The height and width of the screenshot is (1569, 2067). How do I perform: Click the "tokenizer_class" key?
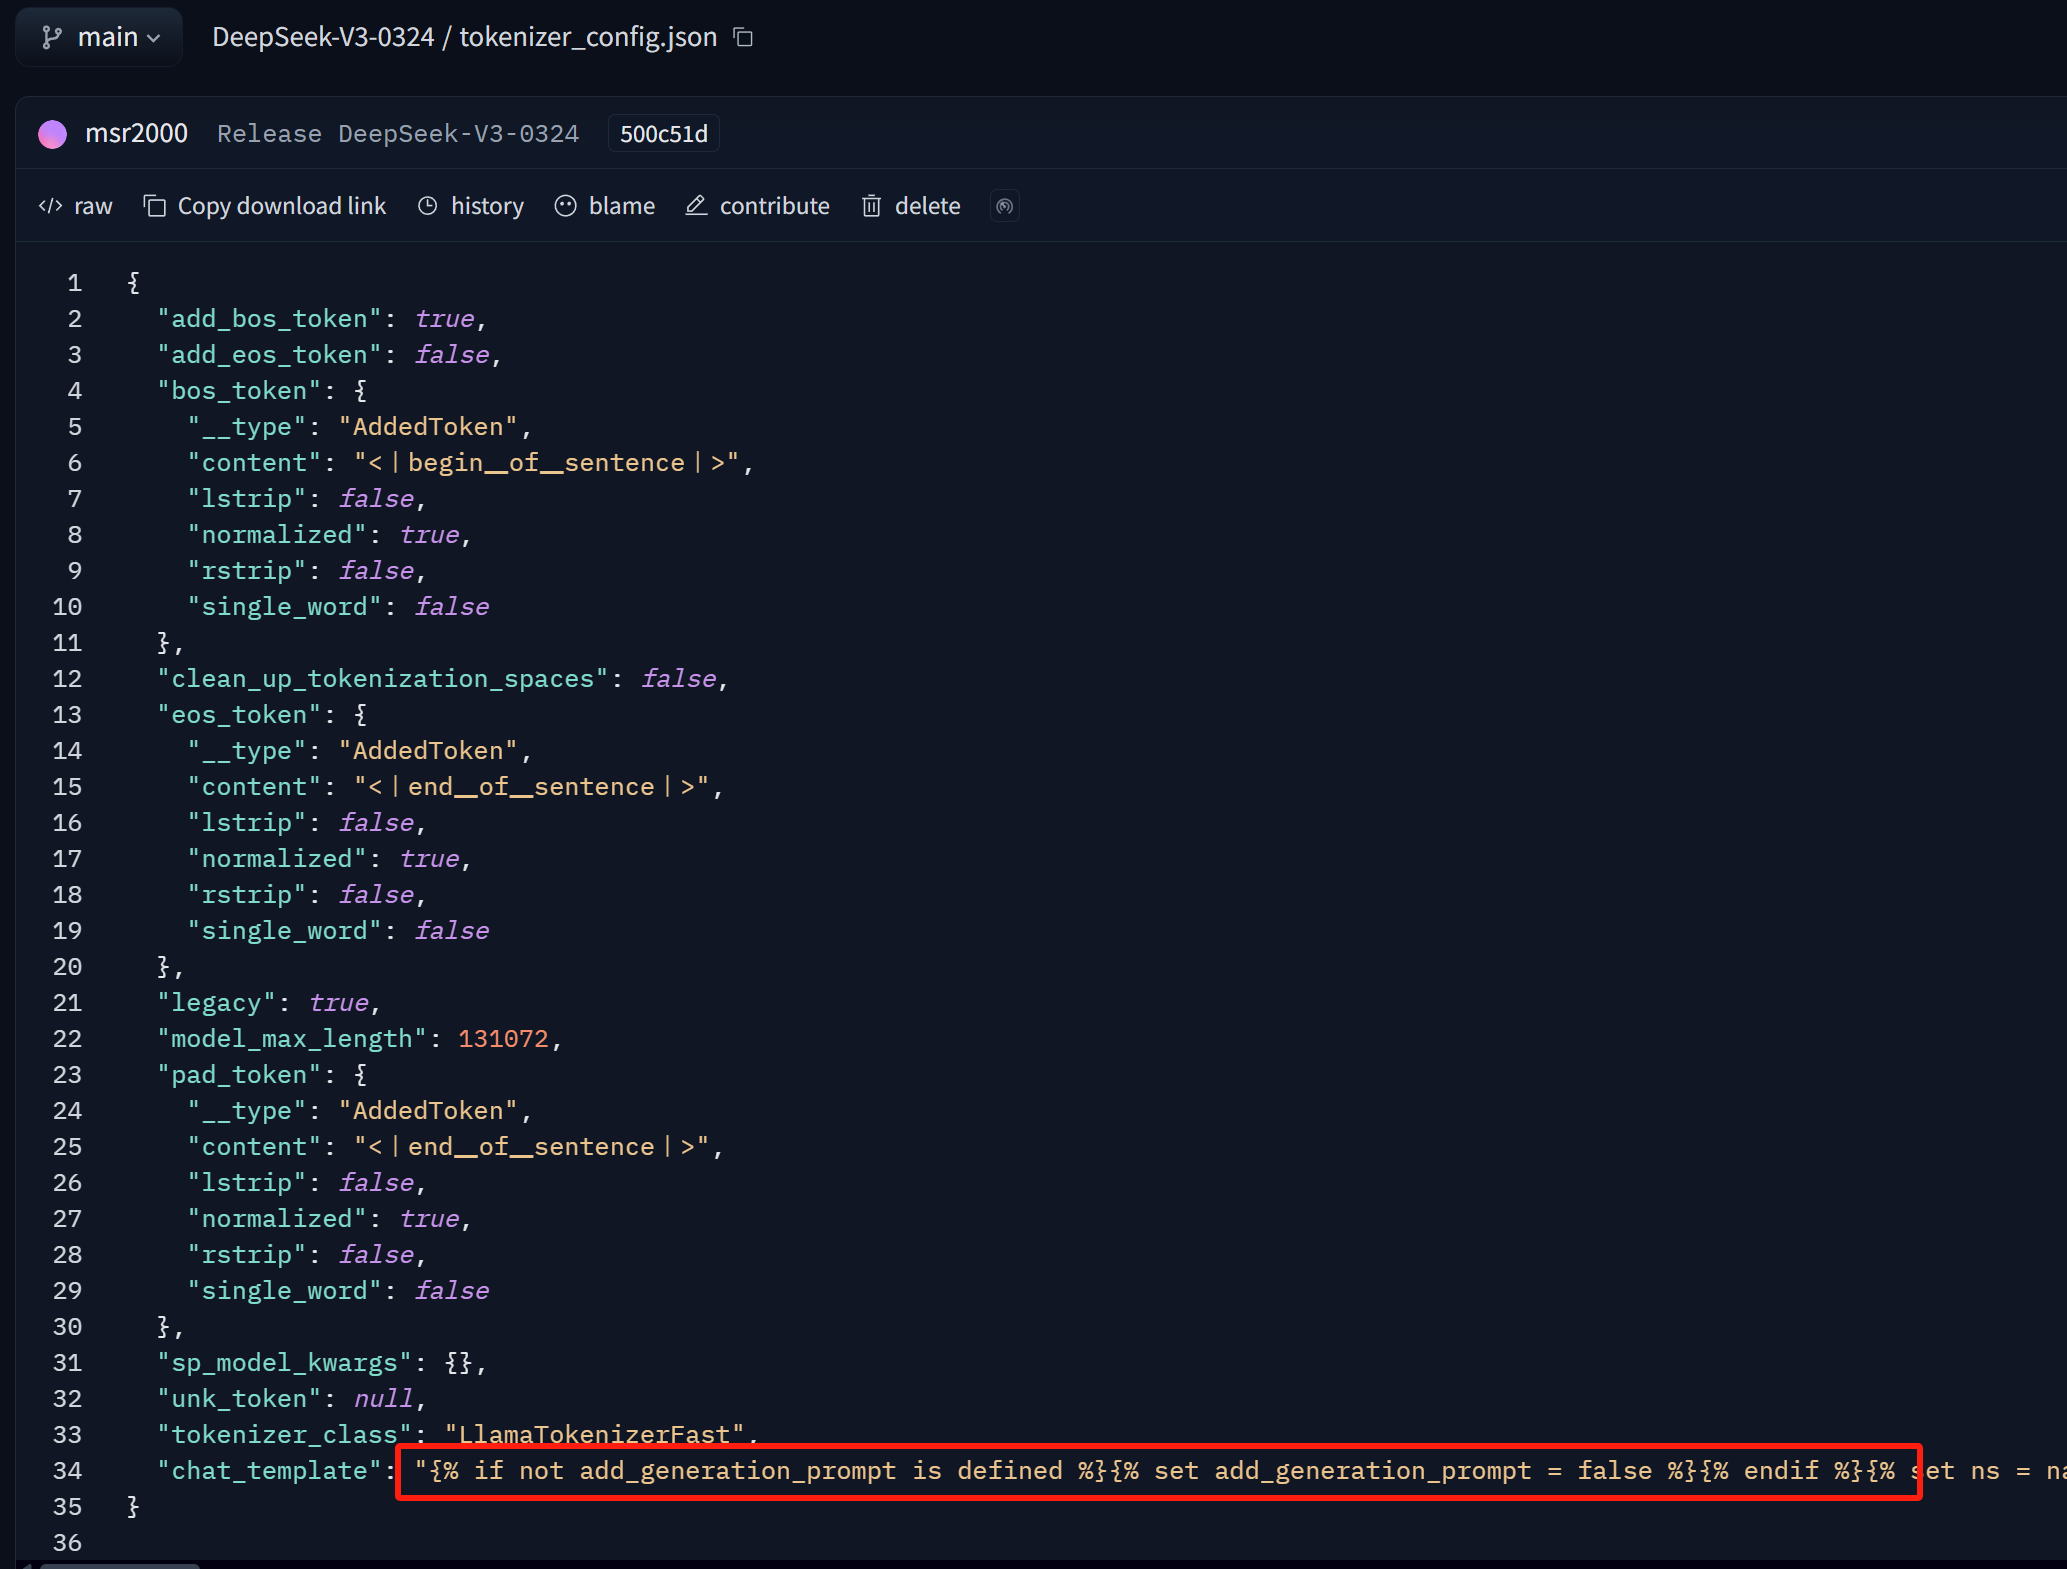[x=285, y=1433]
